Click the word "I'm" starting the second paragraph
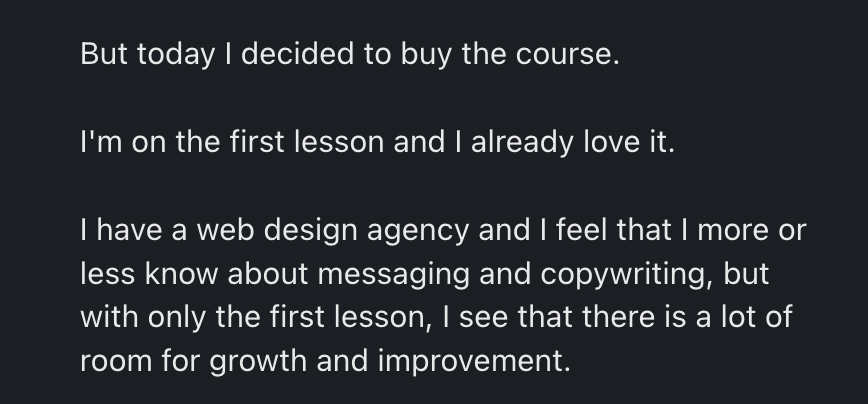The width and height of the screenshot is (868, 404). click(101, 142)
